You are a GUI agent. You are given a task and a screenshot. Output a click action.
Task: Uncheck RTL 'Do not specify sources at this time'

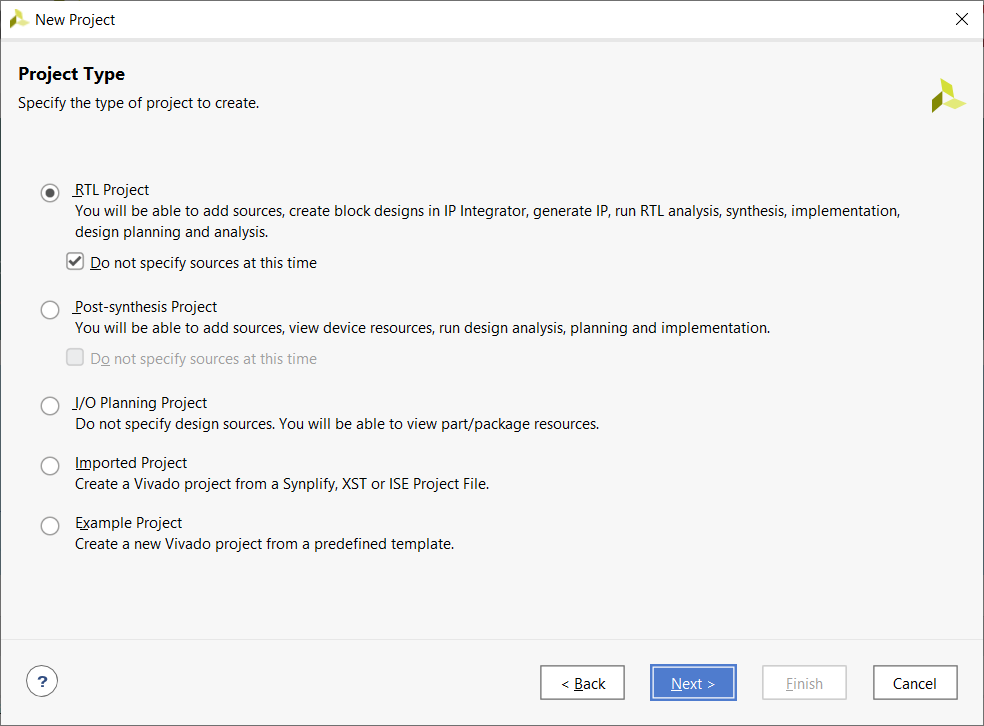click(x=75, y=261)
